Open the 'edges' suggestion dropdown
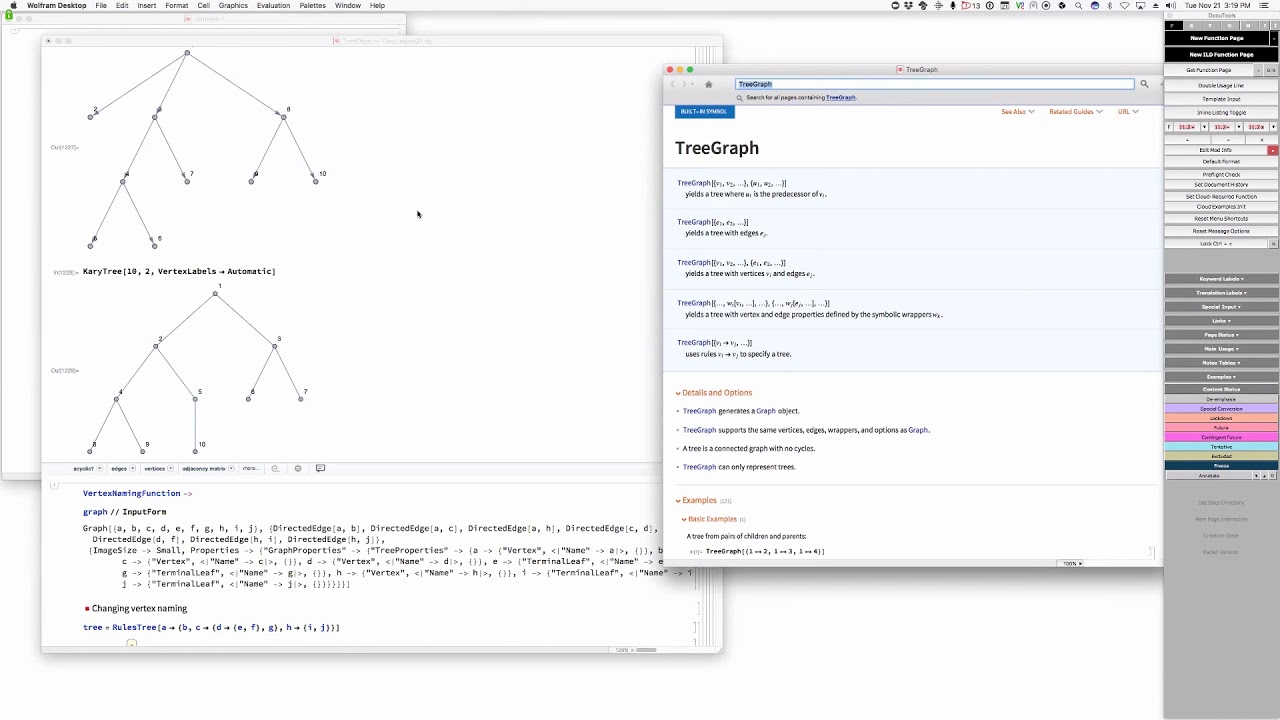The width and height of the screenshot is (1280, 720). pyautogui.click(x=133, y=468)
